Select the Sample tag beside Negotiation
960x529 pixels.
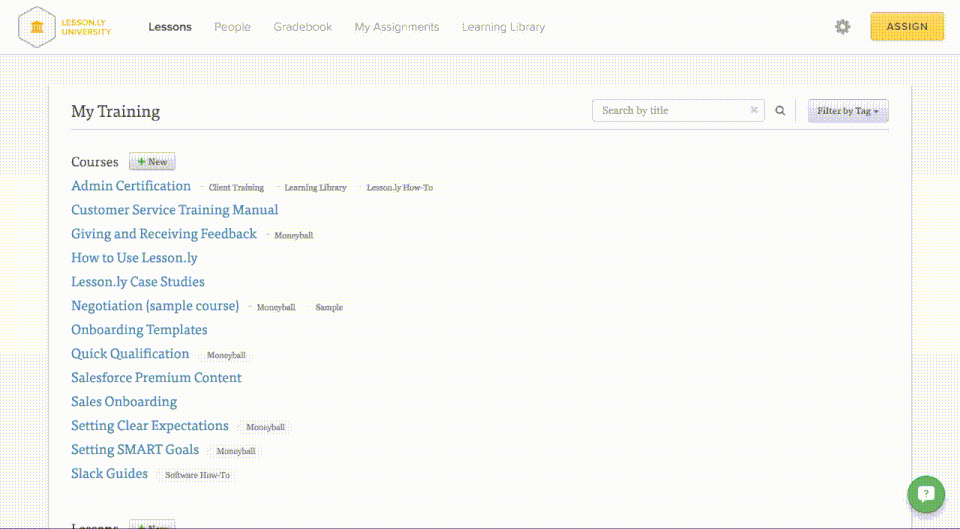coord(329,307)
